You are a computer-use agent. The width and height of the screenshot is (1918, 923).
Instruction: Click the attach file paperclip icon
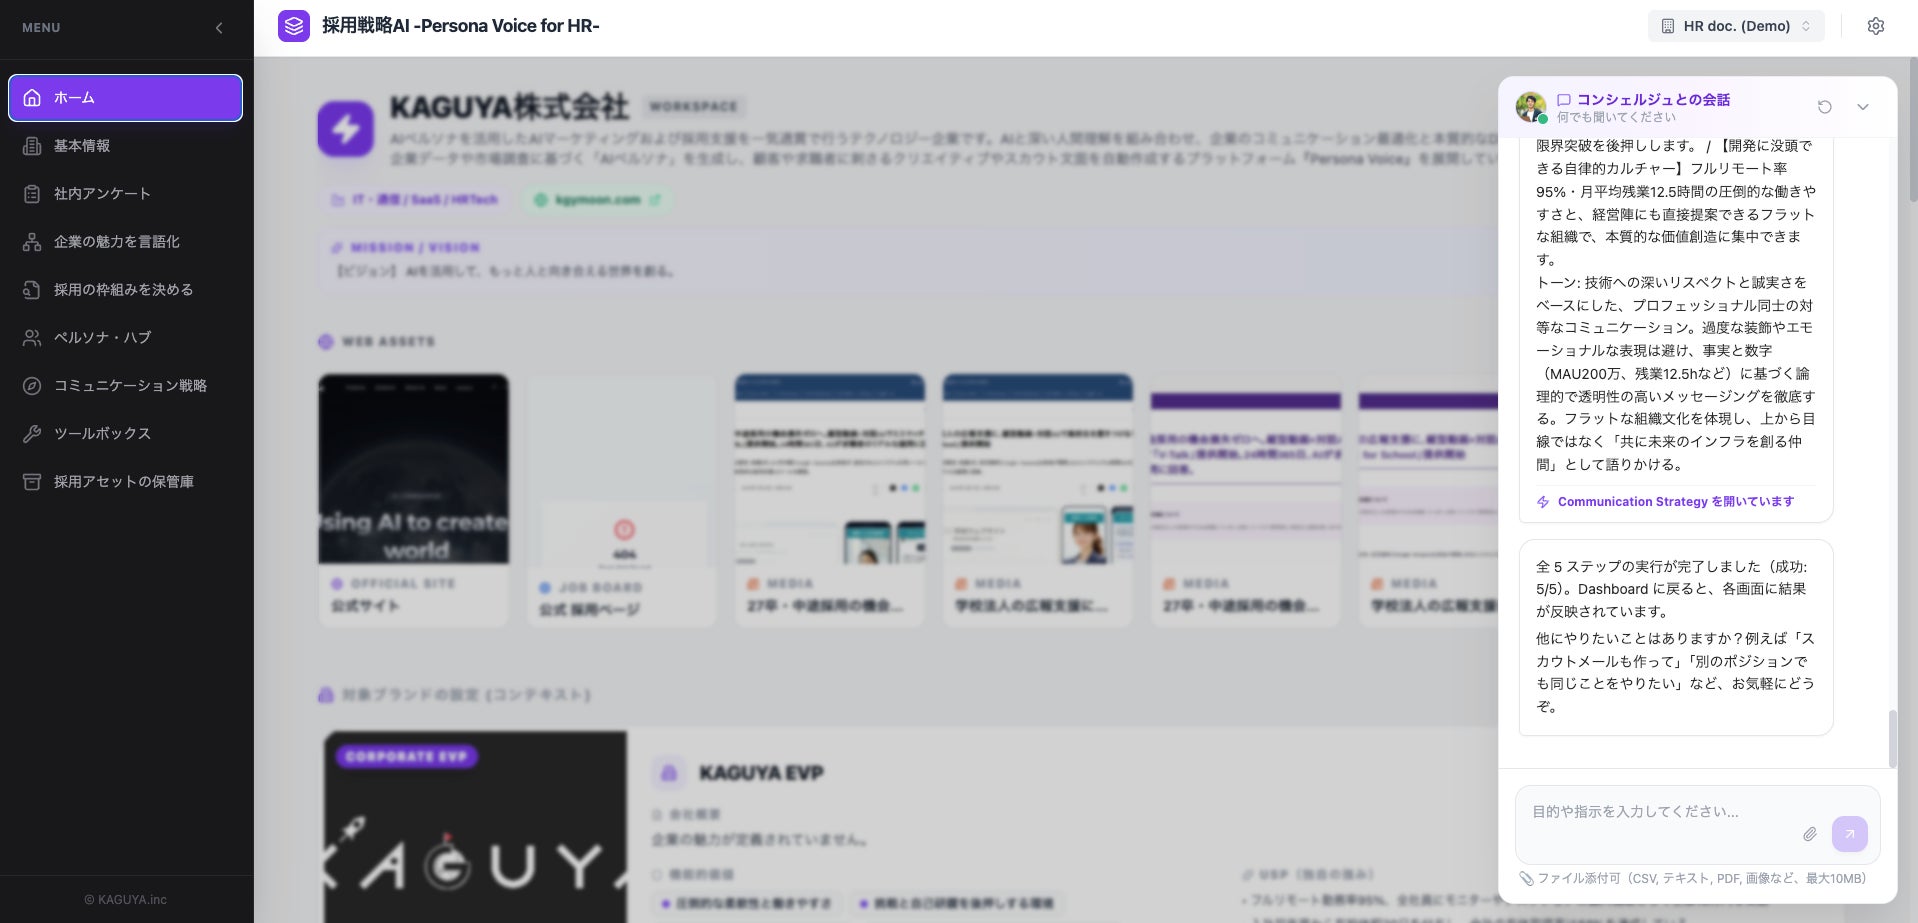[1809, 834]
